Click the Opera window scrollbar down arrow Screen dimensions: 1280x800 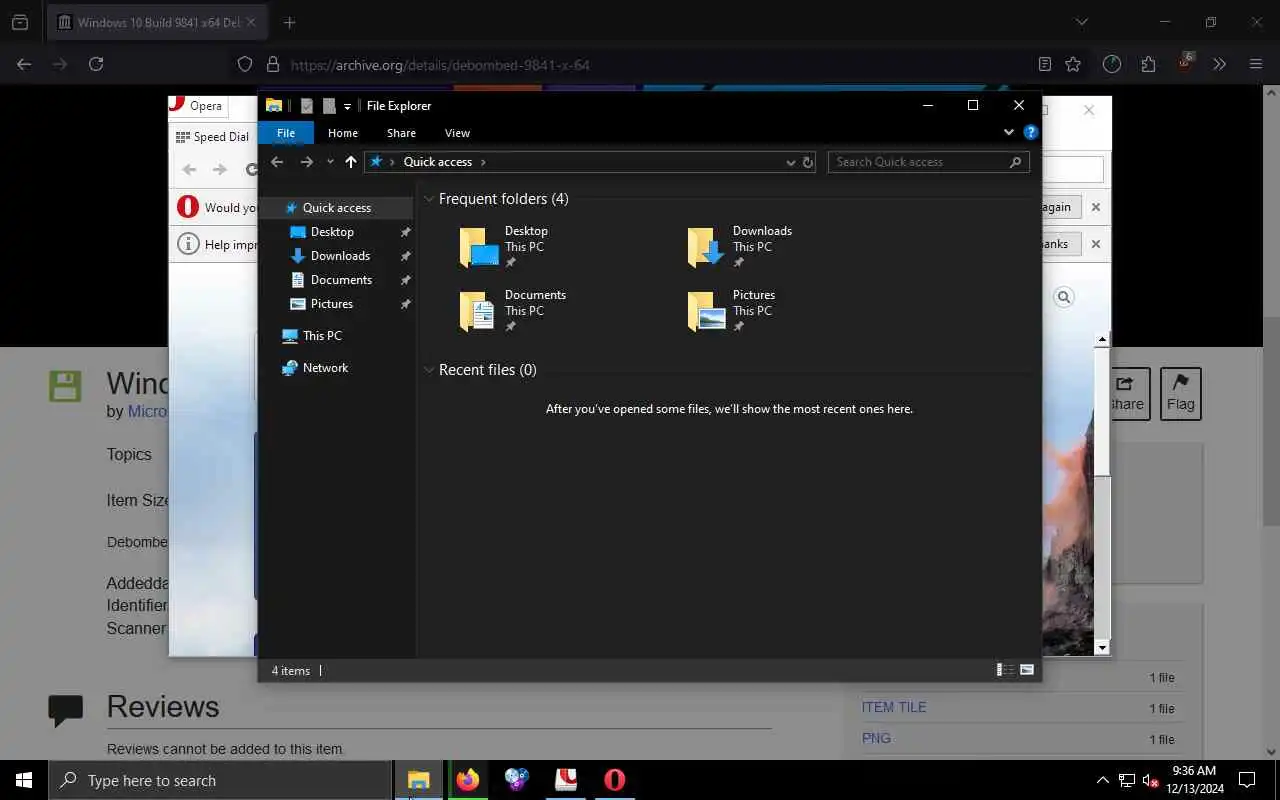click(x=1102, y=648)
